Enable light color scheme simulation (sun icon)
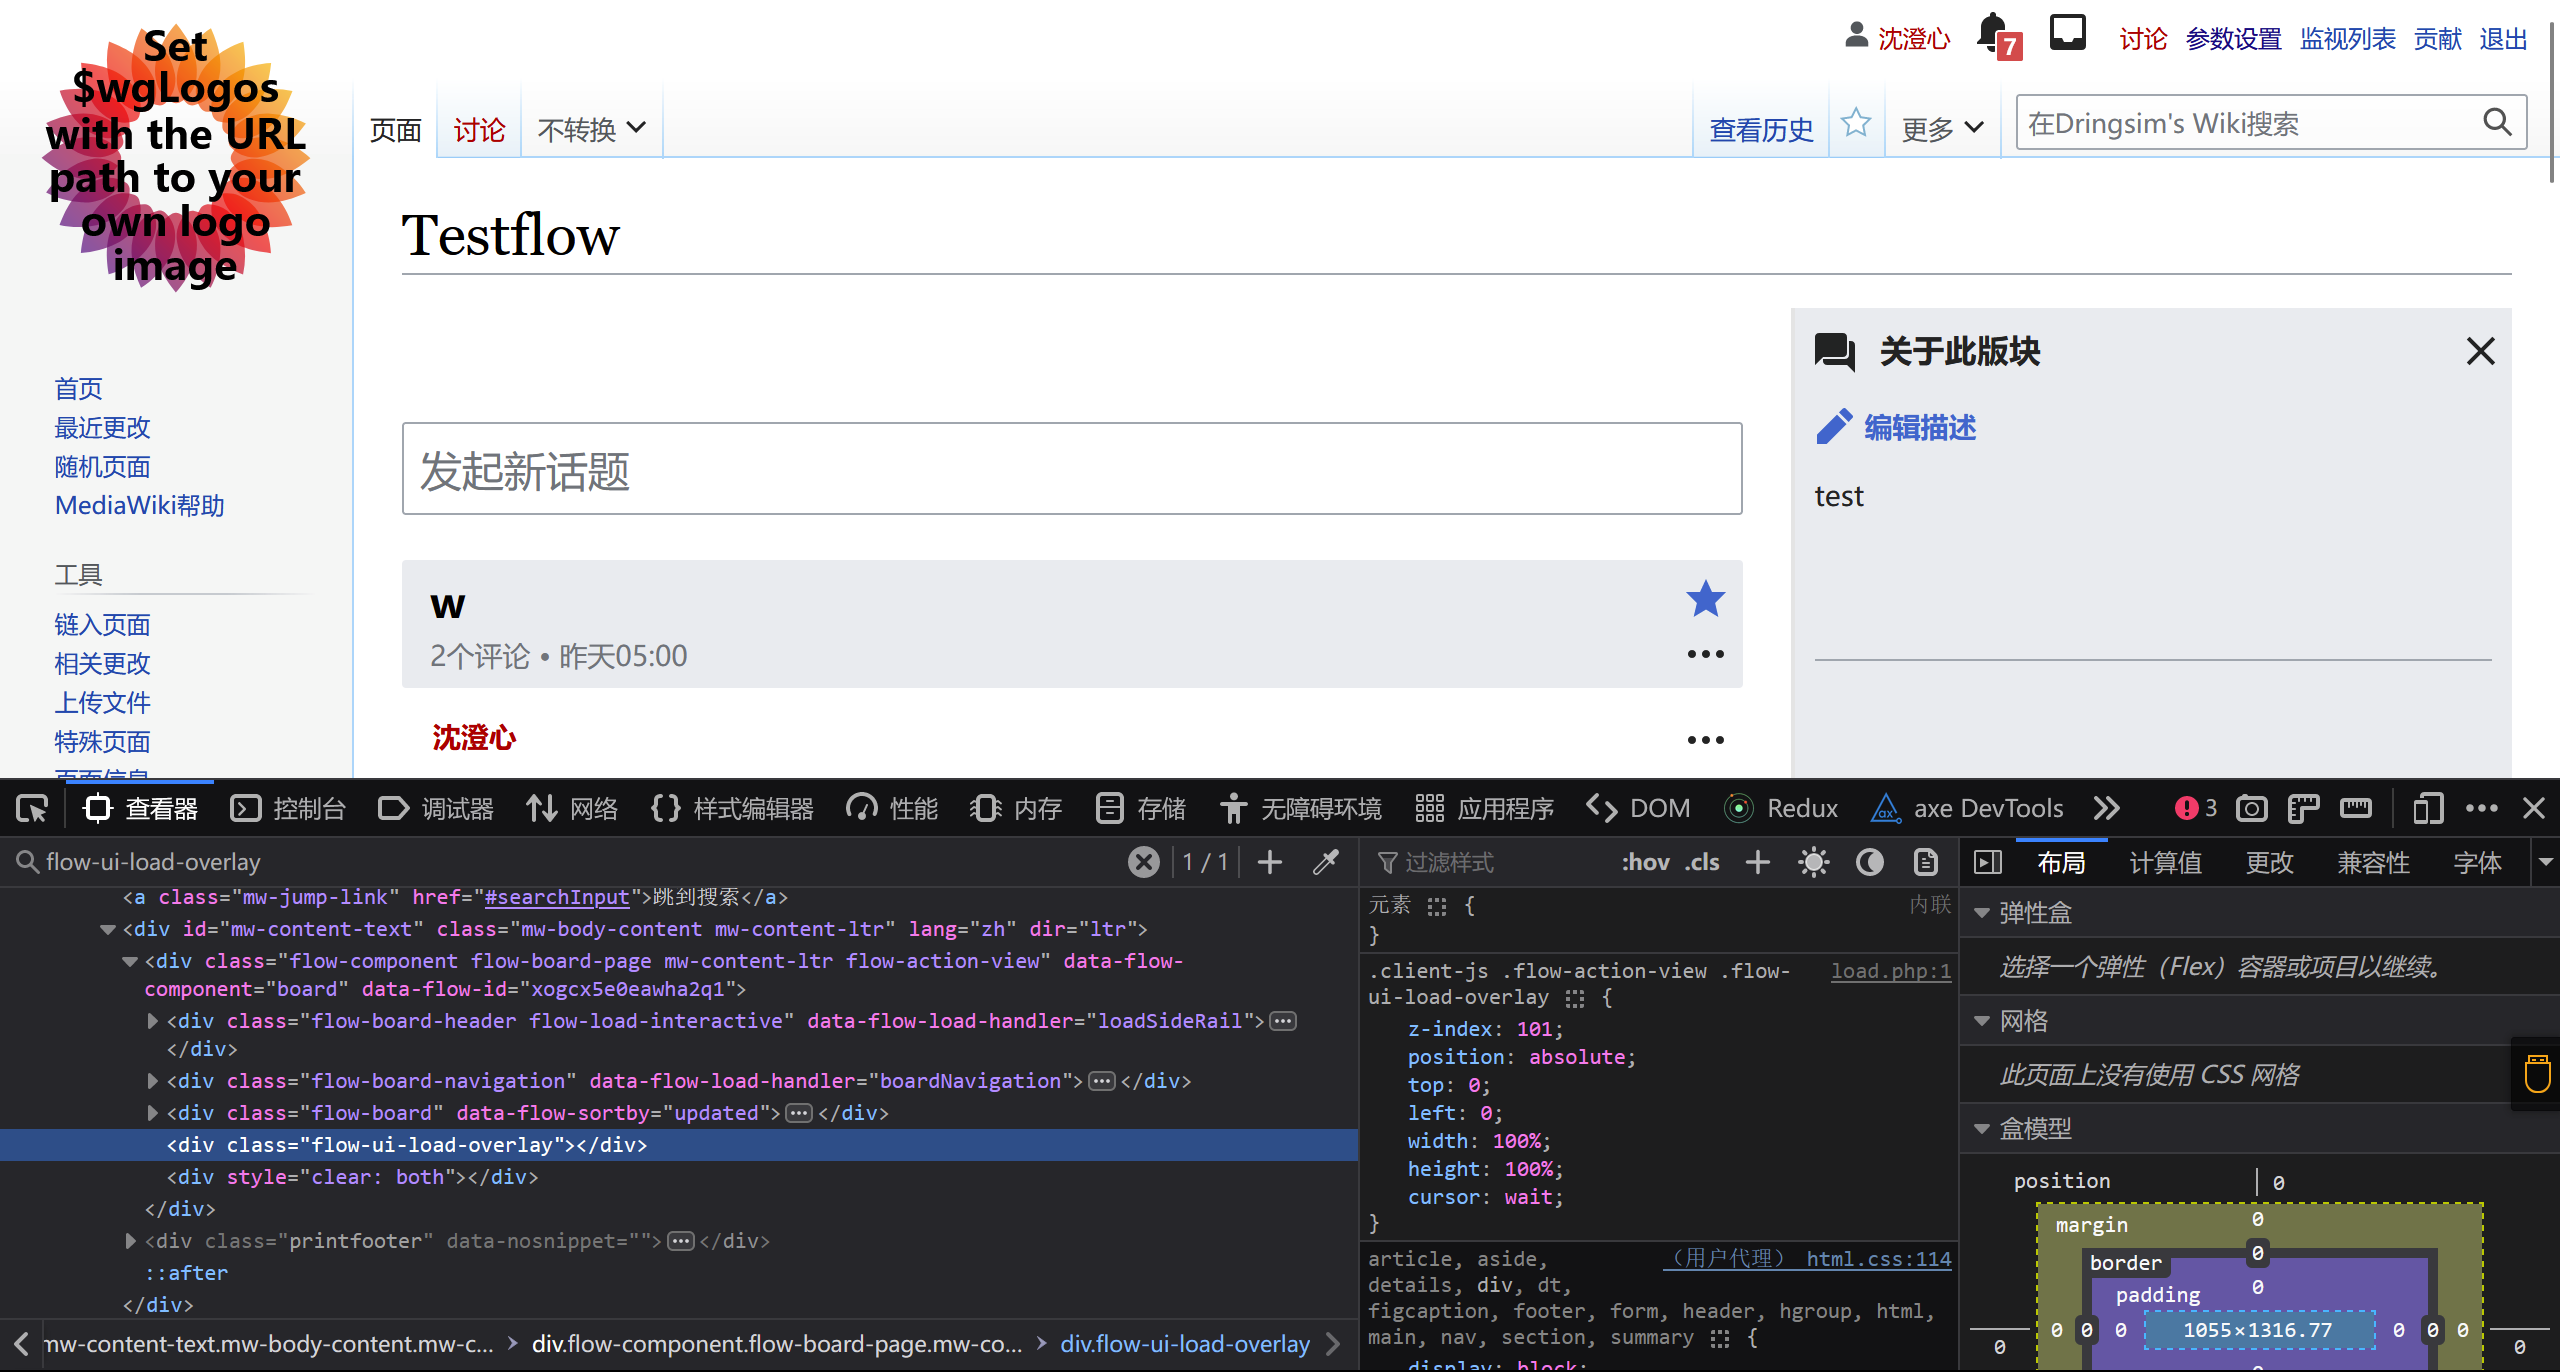Screen dimensions: 2560x1372 tap(1813, 861)
